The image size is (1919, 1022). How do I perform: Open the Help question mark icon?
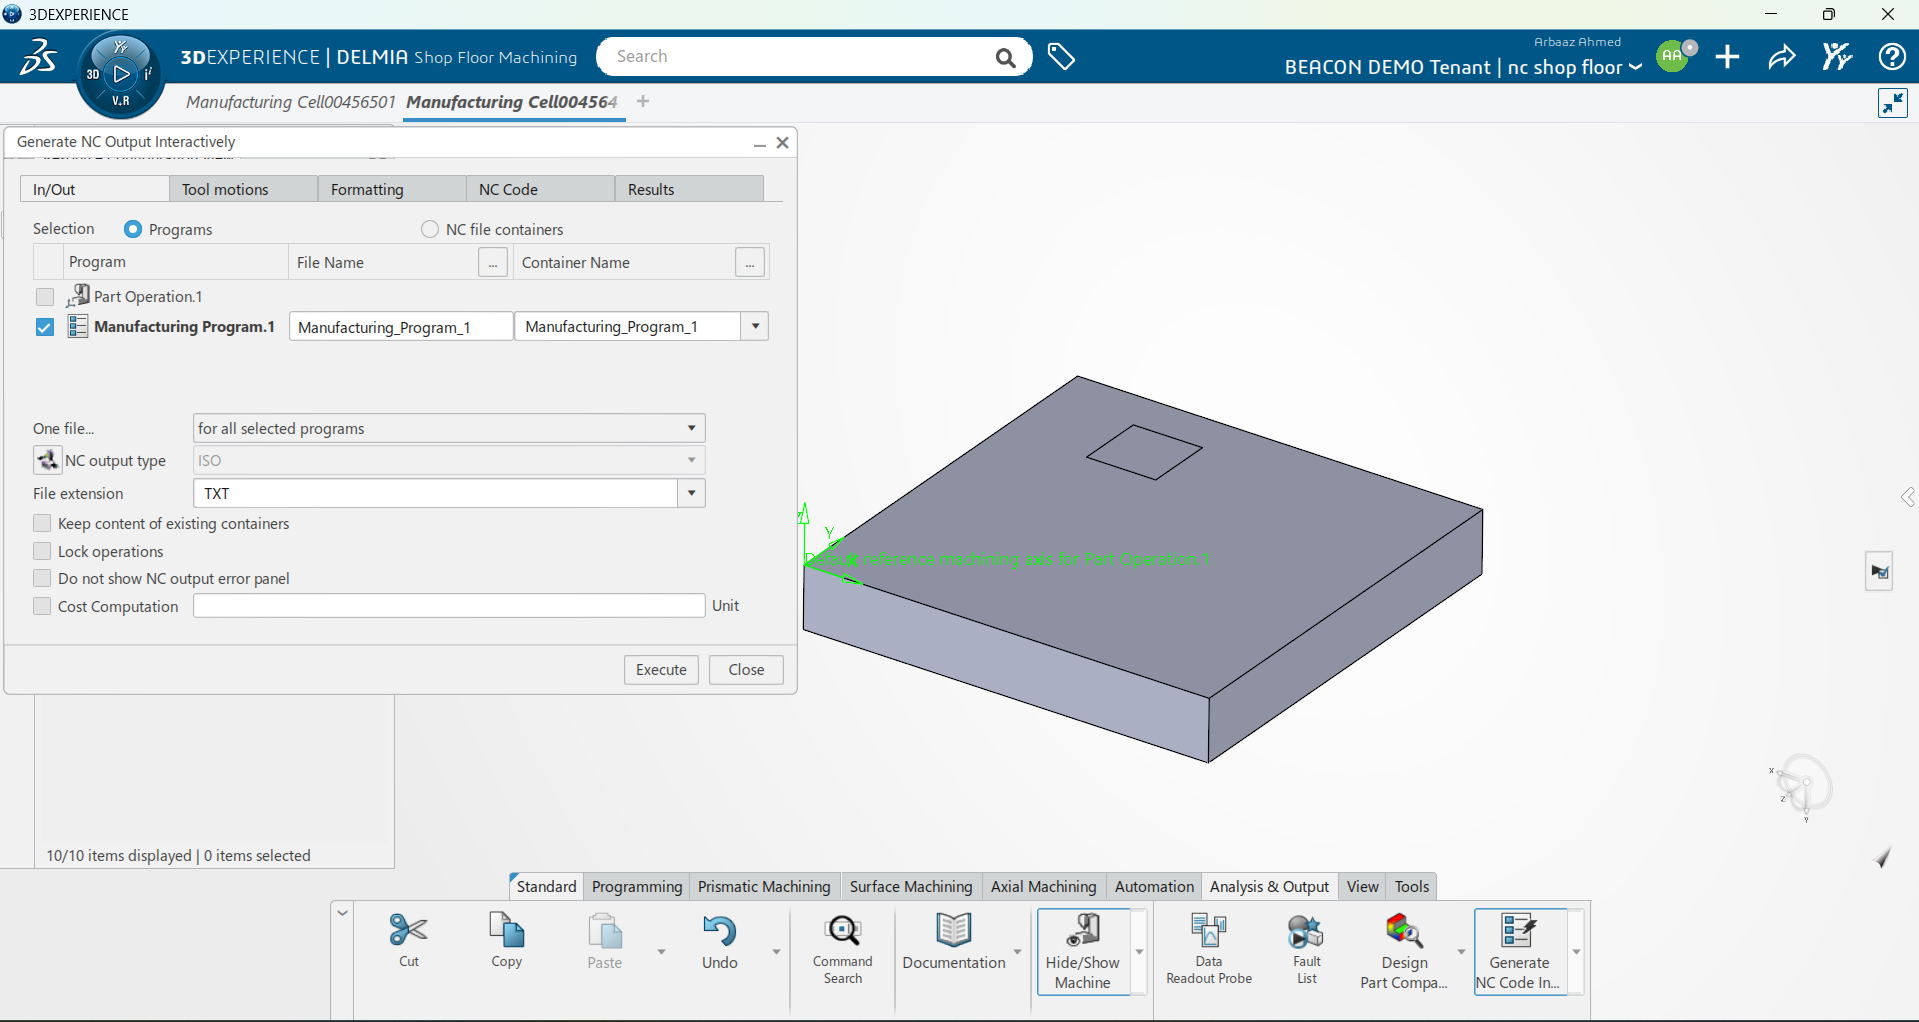click(x=1892, y=57)
